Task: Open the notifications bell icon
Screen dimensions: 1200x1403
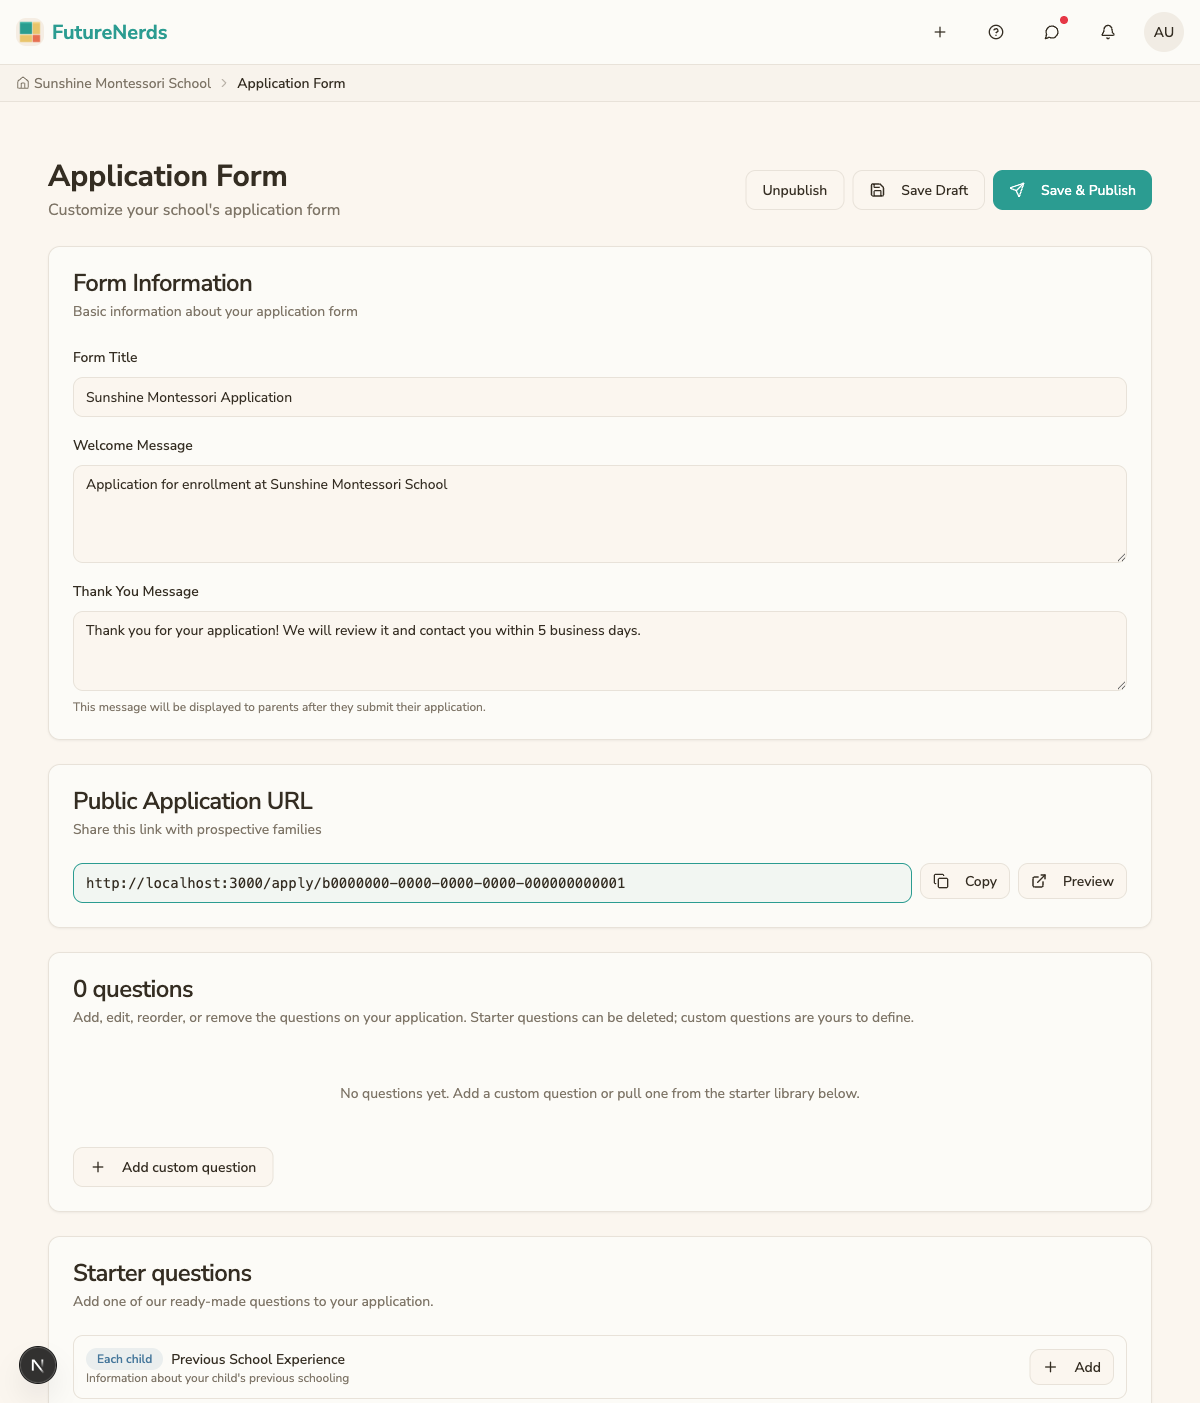Action: click(1108, 32)
